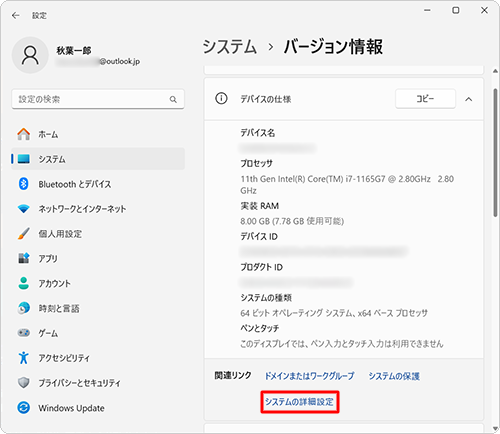
Task: Click the ペンとタッチ label
Action: pos(260,328)
